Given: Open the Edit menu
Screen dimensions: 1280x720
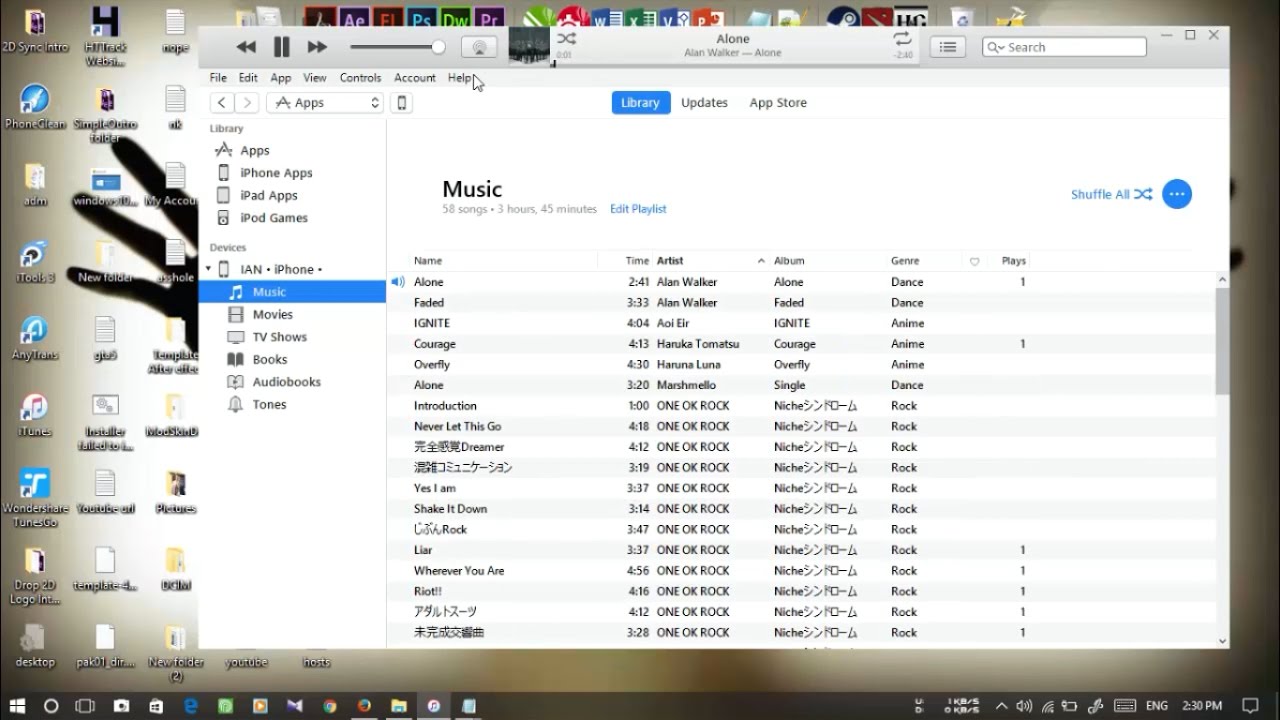Looking at the screenshot, I should point(248,78).
